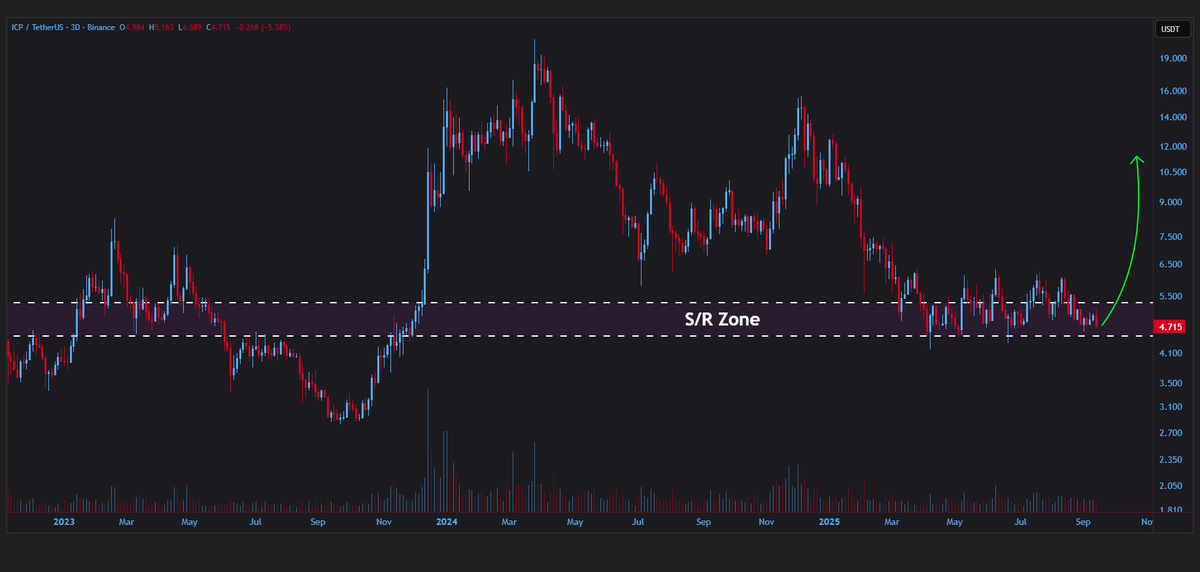Click the -0.268 (-5.38%) change readout

click(263, 28)
